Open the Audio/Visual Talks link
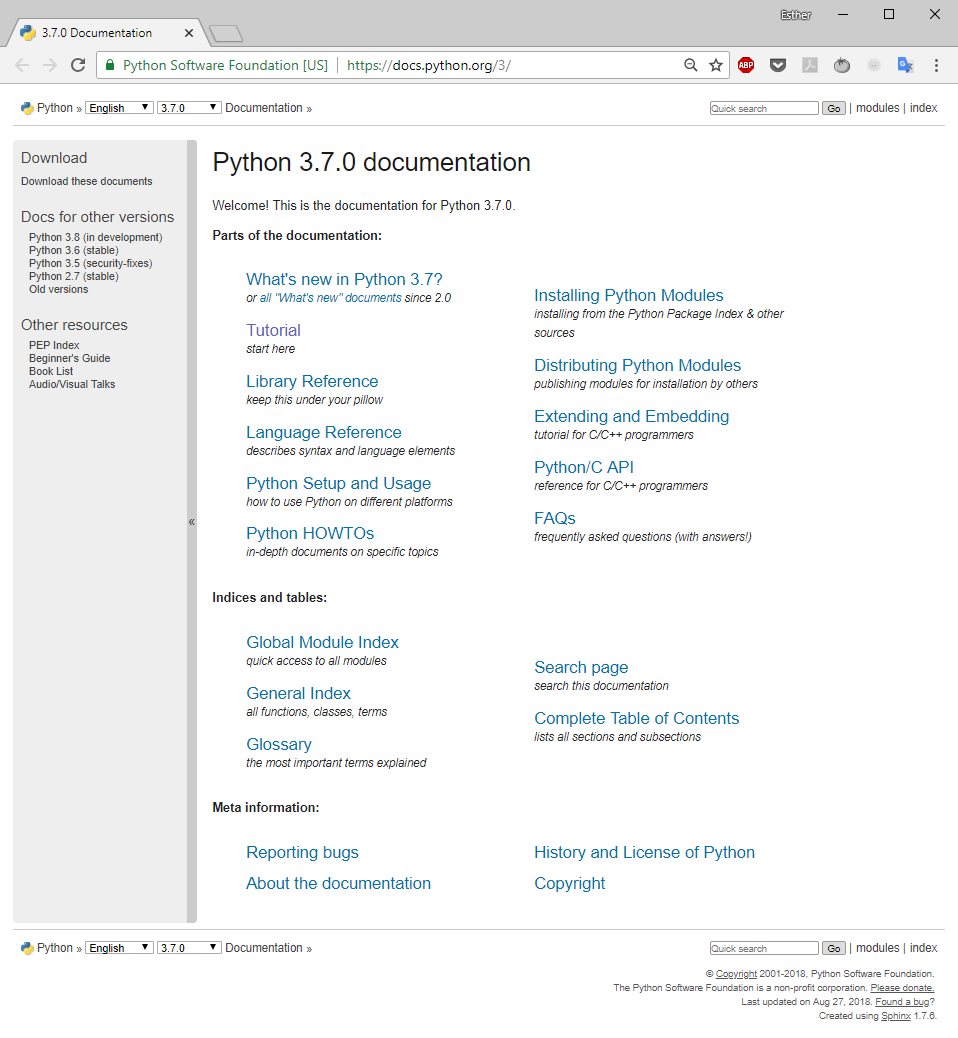Viewport: 958px width, 1038px height. (x=72, y=384)
